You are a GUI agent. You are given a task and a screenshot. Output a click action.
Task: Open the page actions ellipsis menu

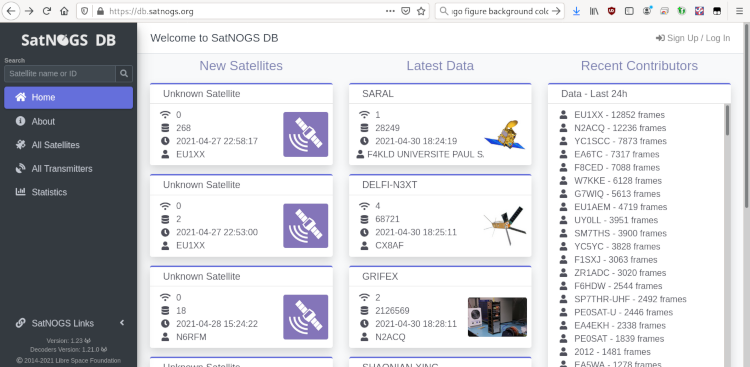point(390,11)
